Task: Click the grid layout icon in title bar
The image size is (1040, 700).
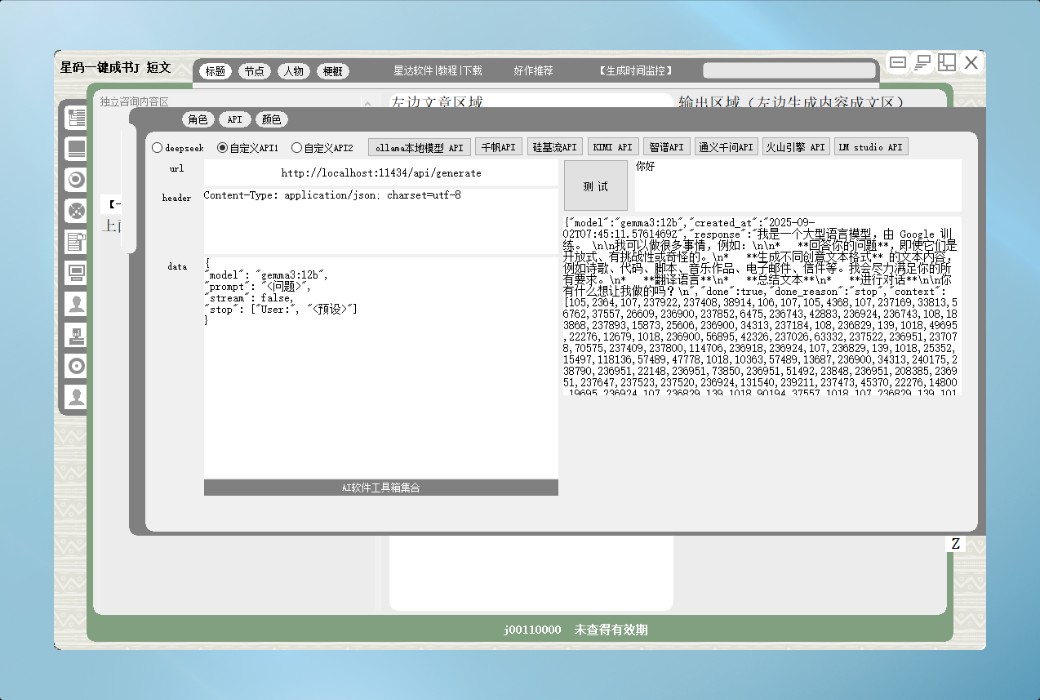Action: pos(946,63)
